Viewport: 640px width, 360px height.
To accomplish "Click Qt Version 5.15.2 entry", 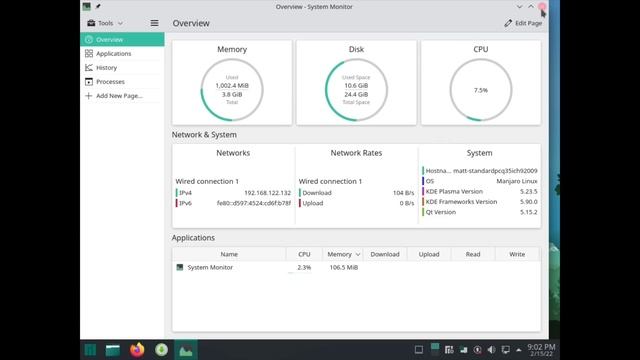I will tap(480, 212).
